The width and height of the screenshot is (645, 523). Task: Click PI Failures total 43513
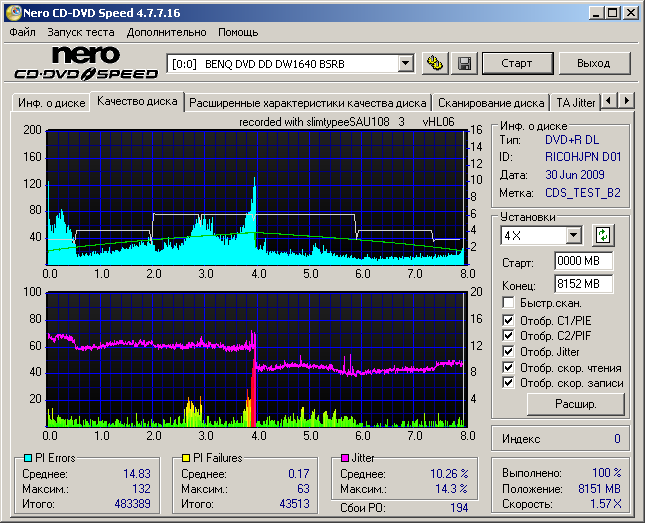[x=294, y=504]
